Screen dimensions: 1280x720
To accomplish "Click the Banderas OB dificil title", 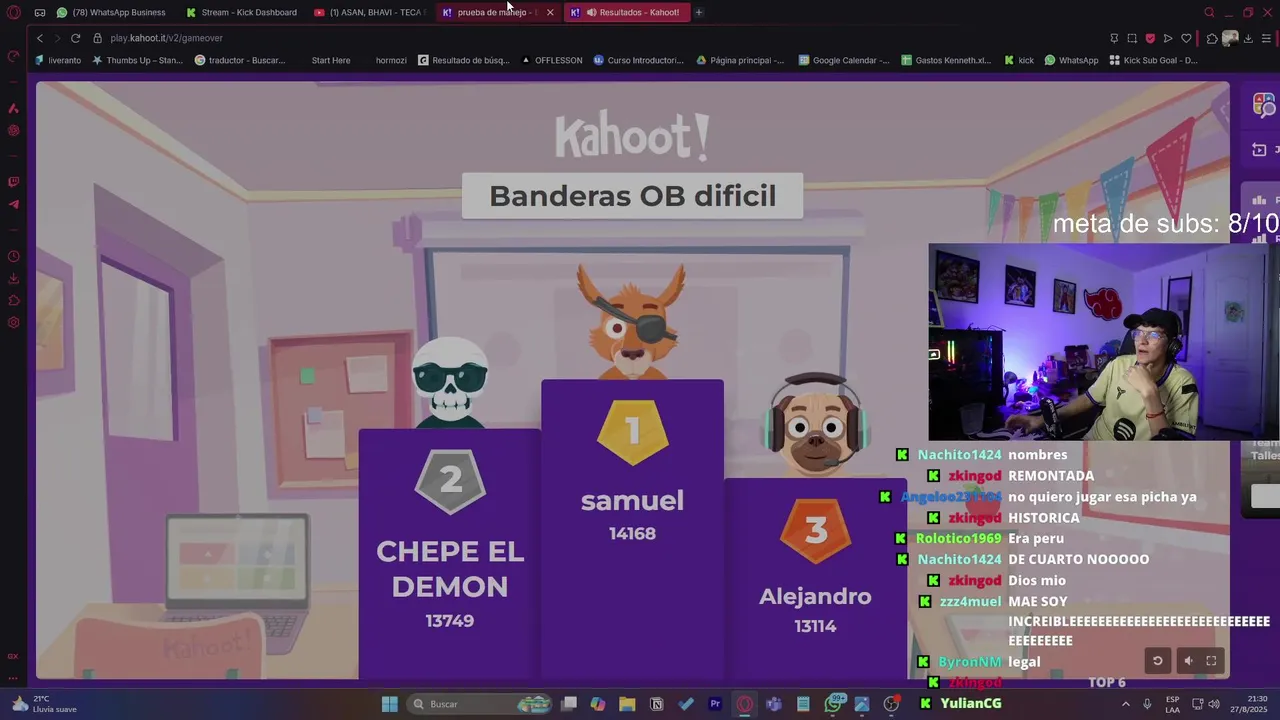I will pos(632,196).
